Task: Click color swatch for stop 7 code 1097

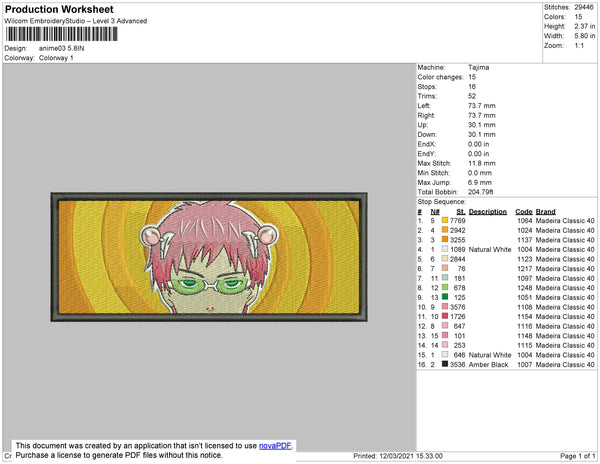Action: click(x=445, y=278)
